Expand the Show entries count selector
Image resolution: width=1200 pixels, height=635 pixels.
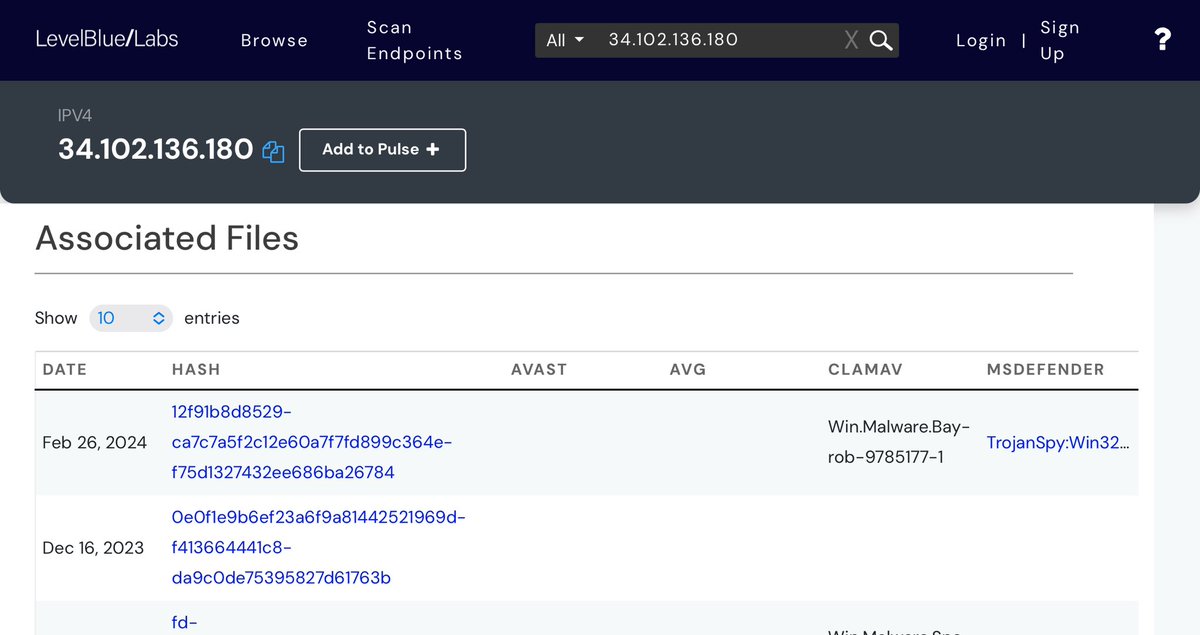pos(131,318)
